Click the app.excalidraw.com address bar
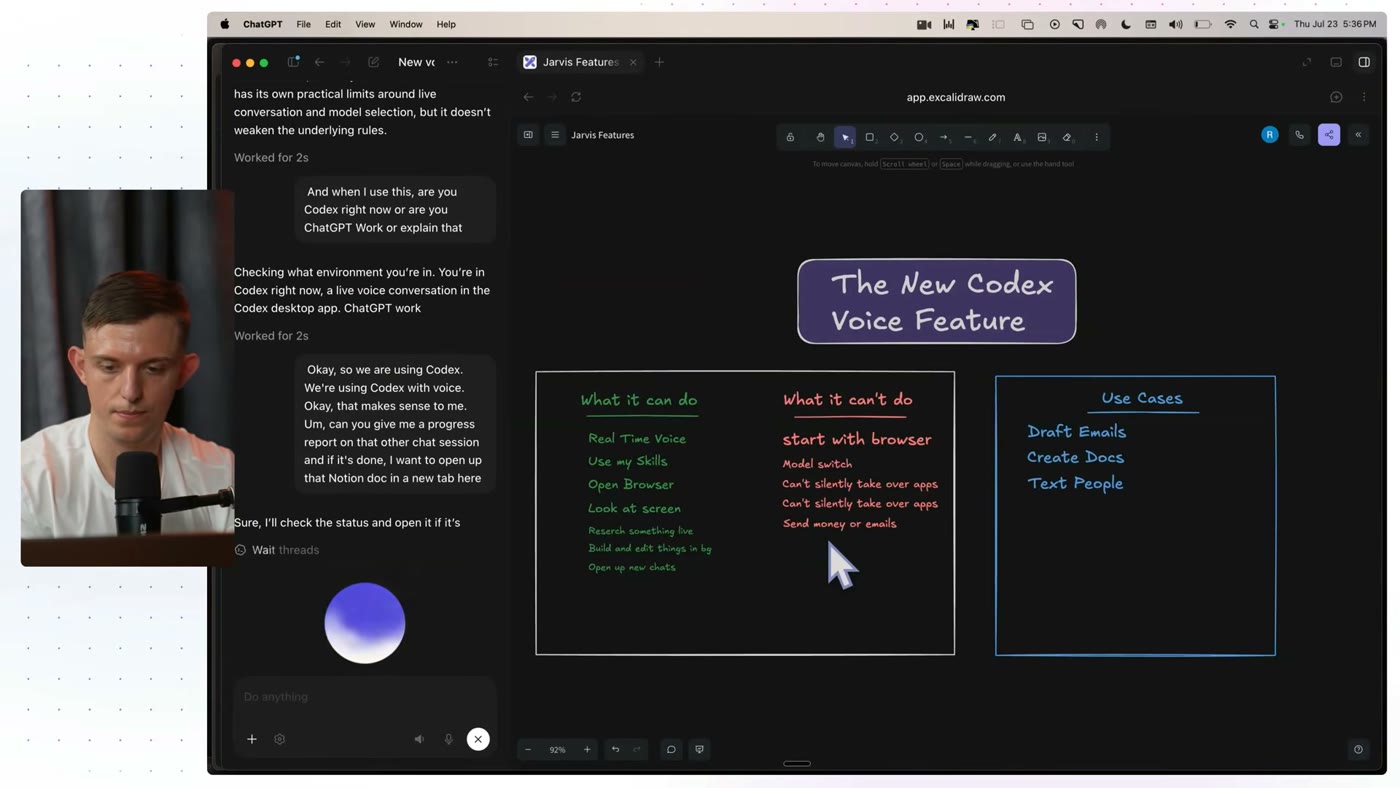The image size is (1400, 788). [x=956, y=97]
